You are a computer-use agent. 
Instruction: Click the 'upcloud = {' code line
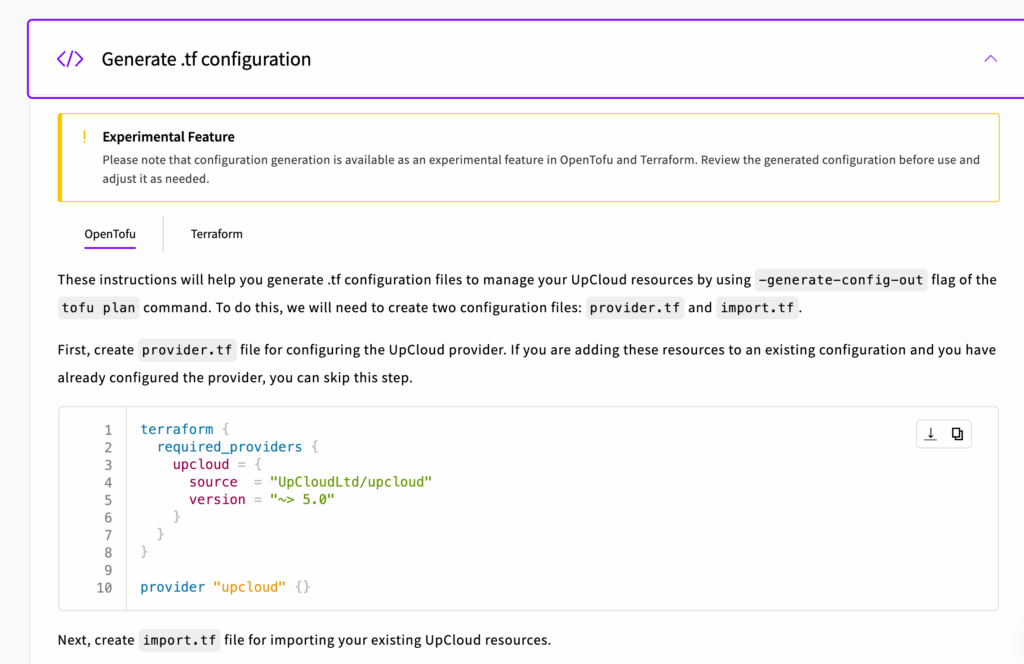point(217,465)
